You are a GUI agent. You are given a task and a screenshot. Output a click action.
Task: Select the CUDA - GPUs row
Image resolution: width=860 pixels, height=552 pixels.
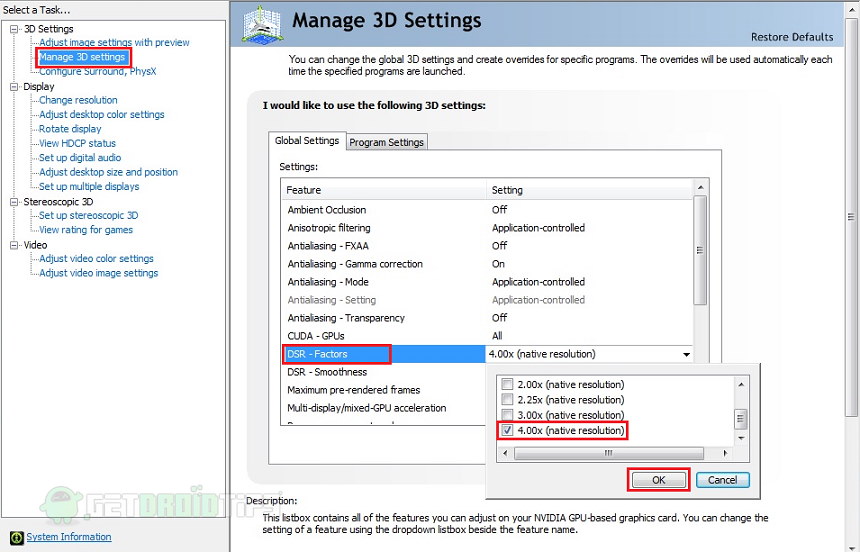[487, 336]
